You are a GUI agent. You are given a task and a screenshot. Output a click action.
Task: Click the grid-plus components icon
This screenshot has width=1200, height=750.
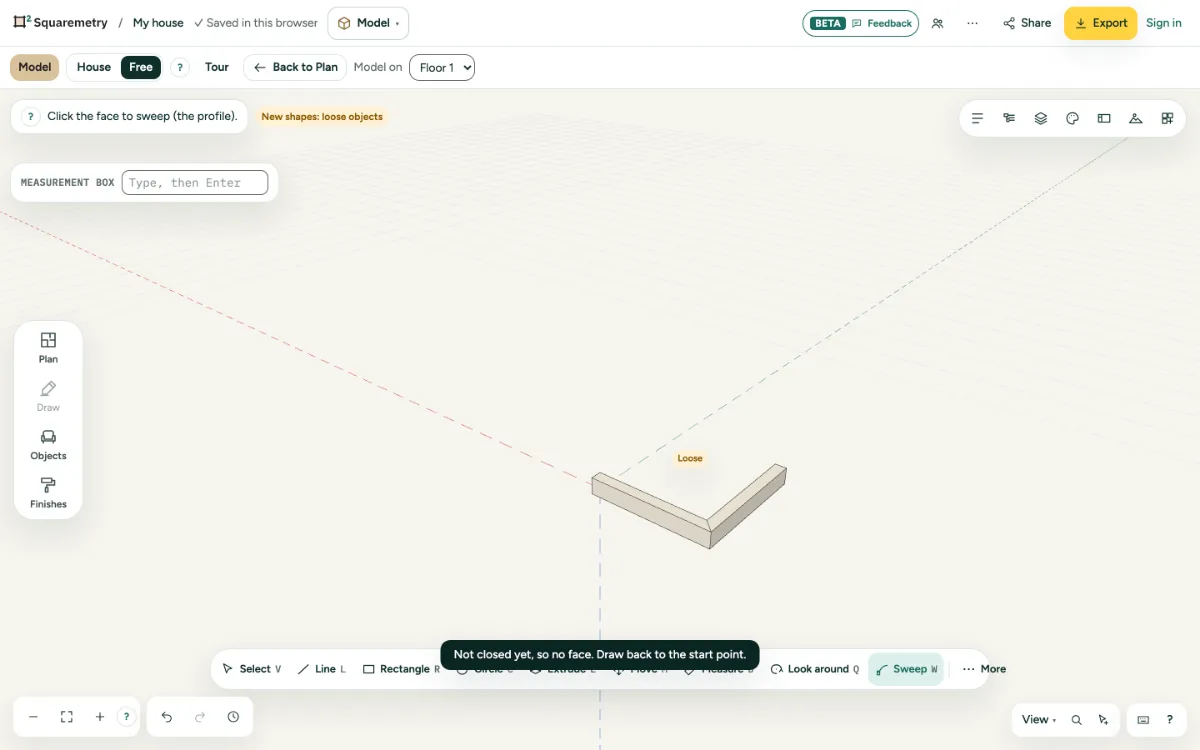pyautogui.click(x=1167, y=118)
